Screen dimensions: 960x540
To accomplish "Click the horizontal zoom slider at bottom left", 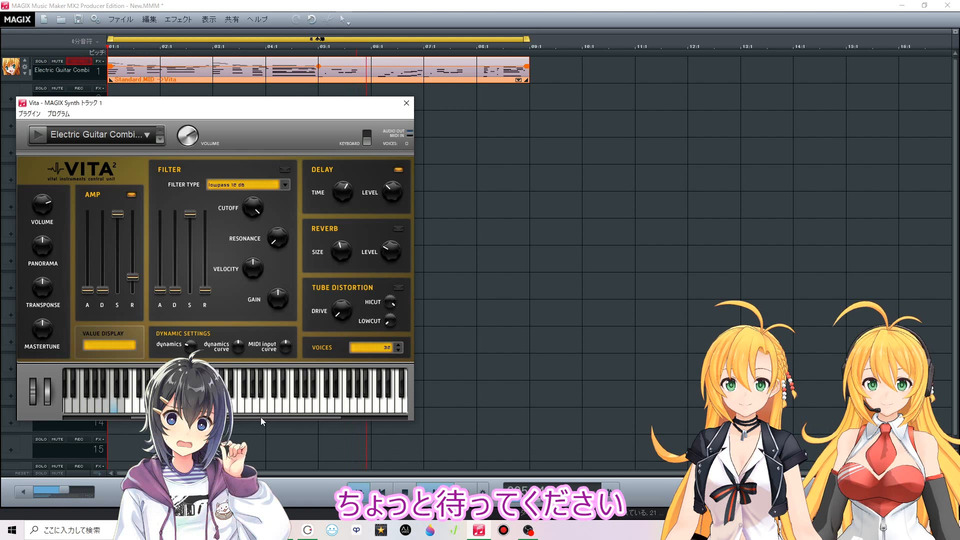I will 64,490.
